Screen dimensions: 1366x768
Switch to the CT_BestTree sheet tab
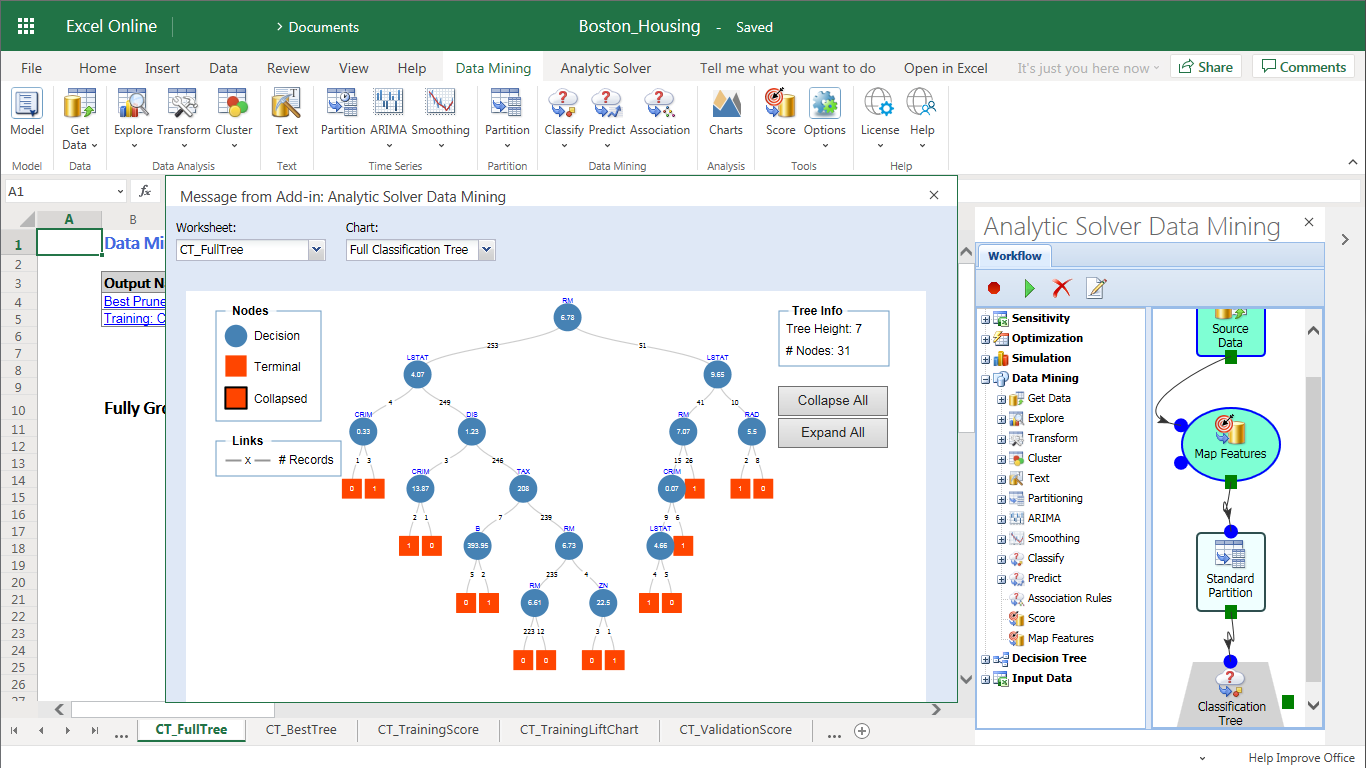click(x=301, y=730)
